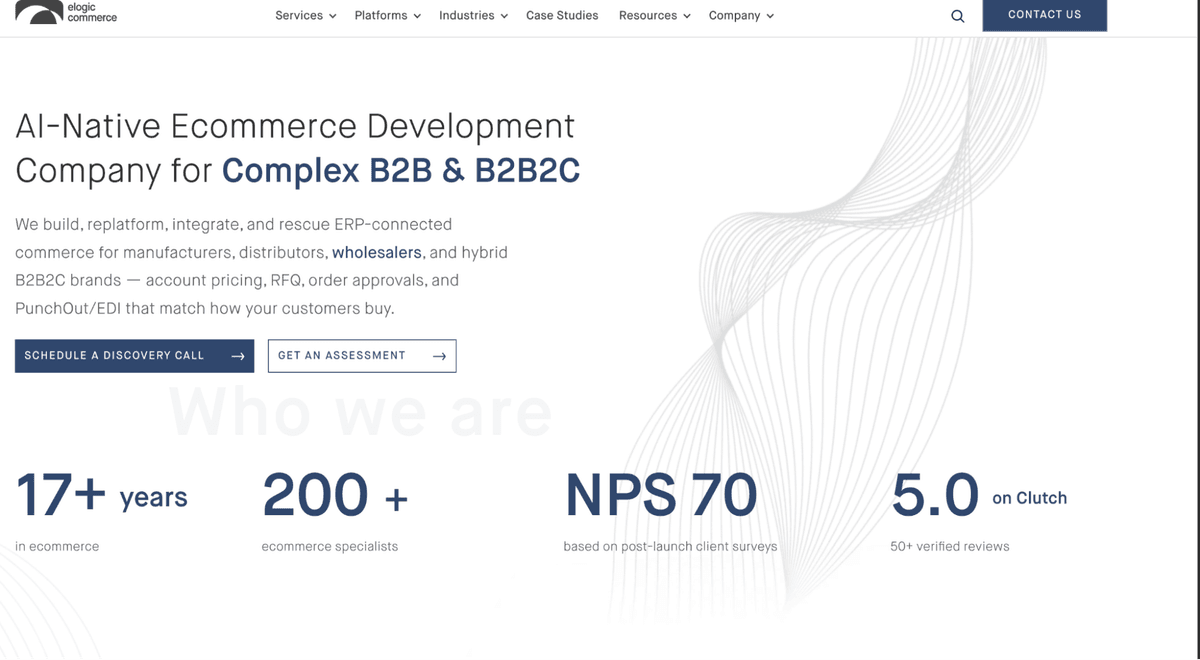Screen dimensions: 1200x660
Task: Click the '5.0 on Clutch' rating
Action: (x=979, y=496)
